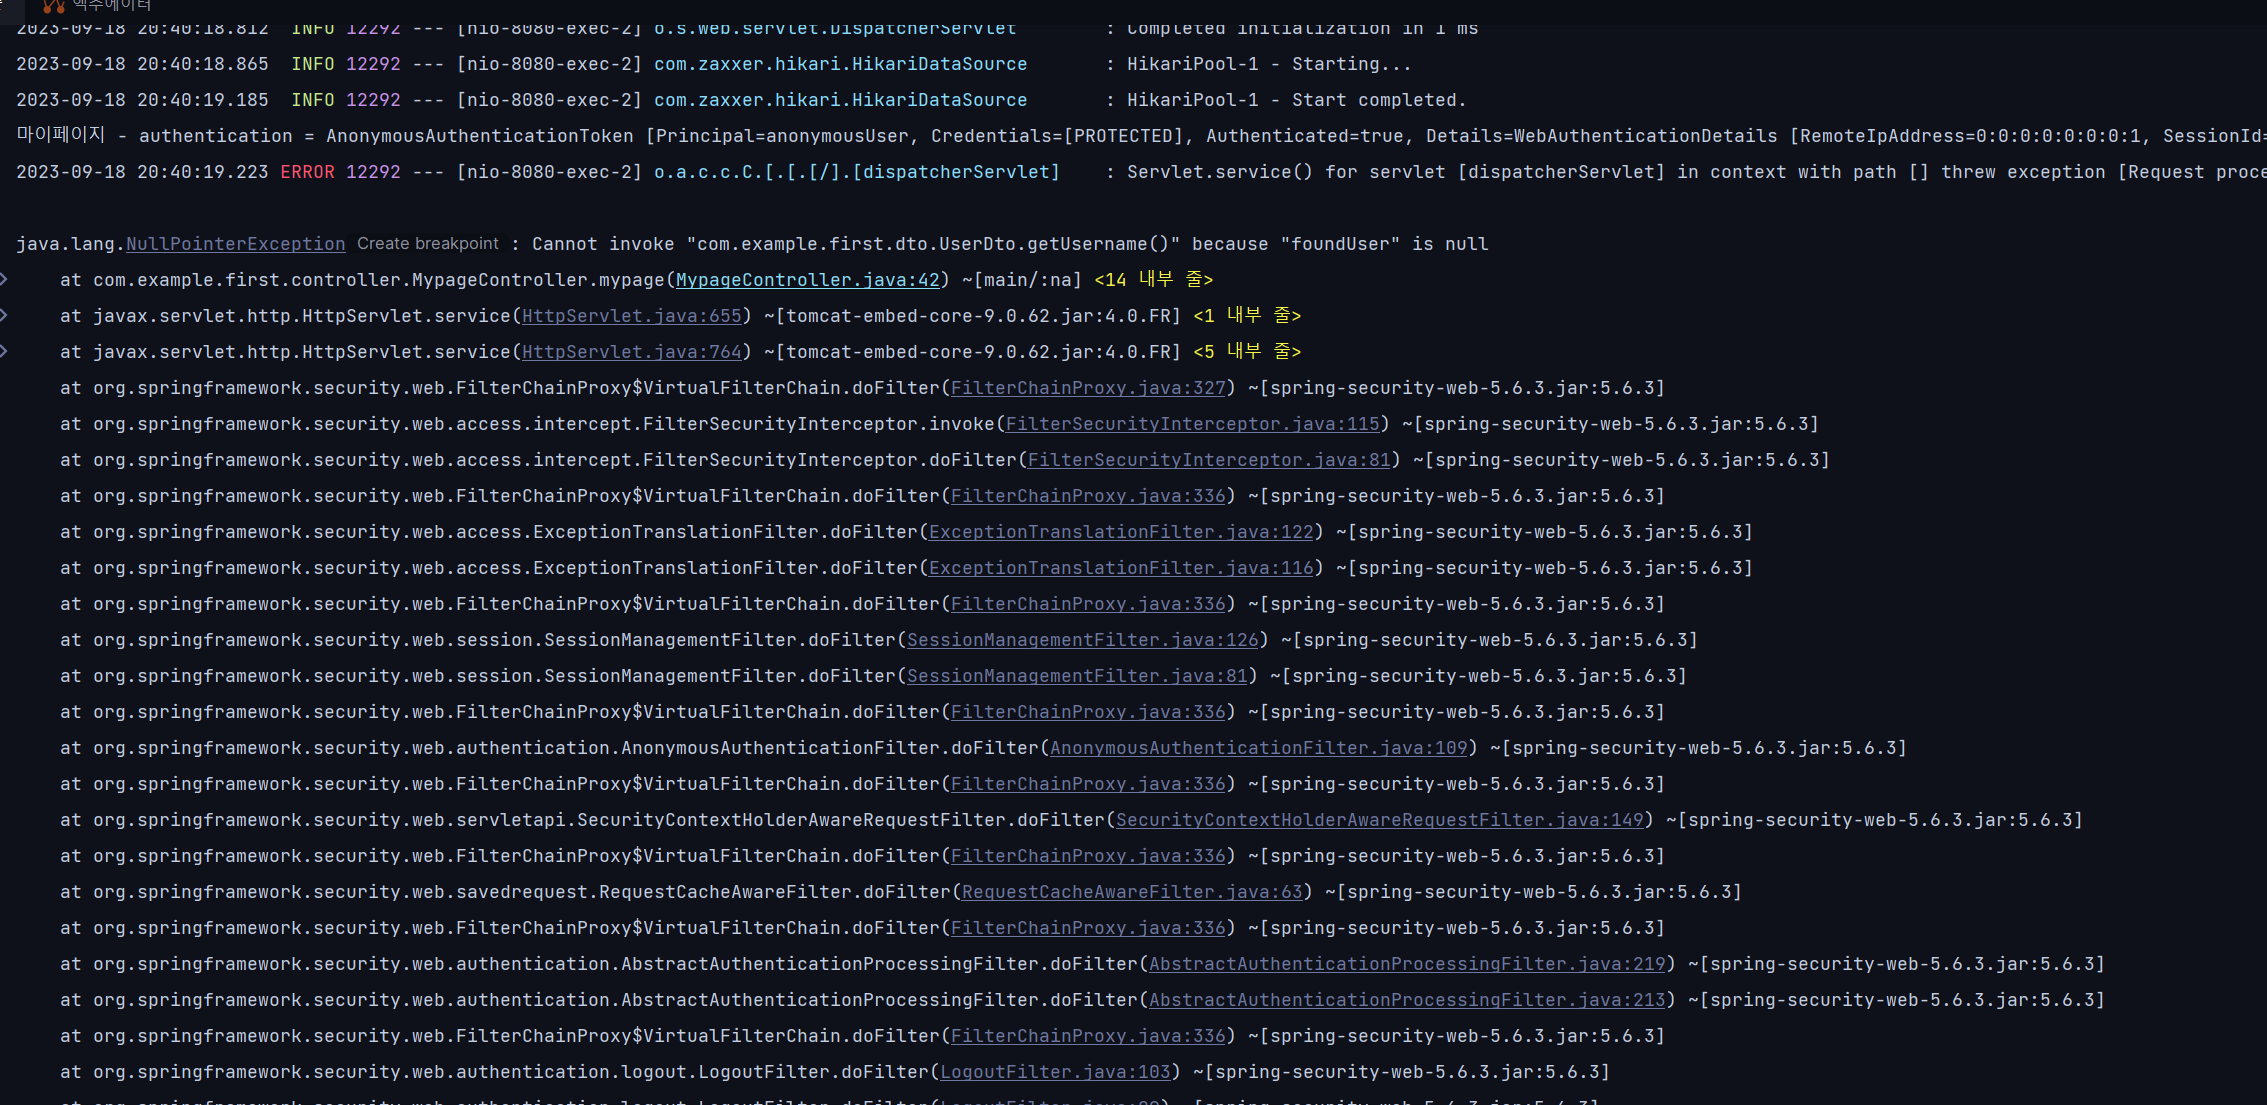This screenshot has width=2267, height=1105.
Task: Expand fold arrow beside the HttpServlet.java:655 line
Action: coord(5,315)
